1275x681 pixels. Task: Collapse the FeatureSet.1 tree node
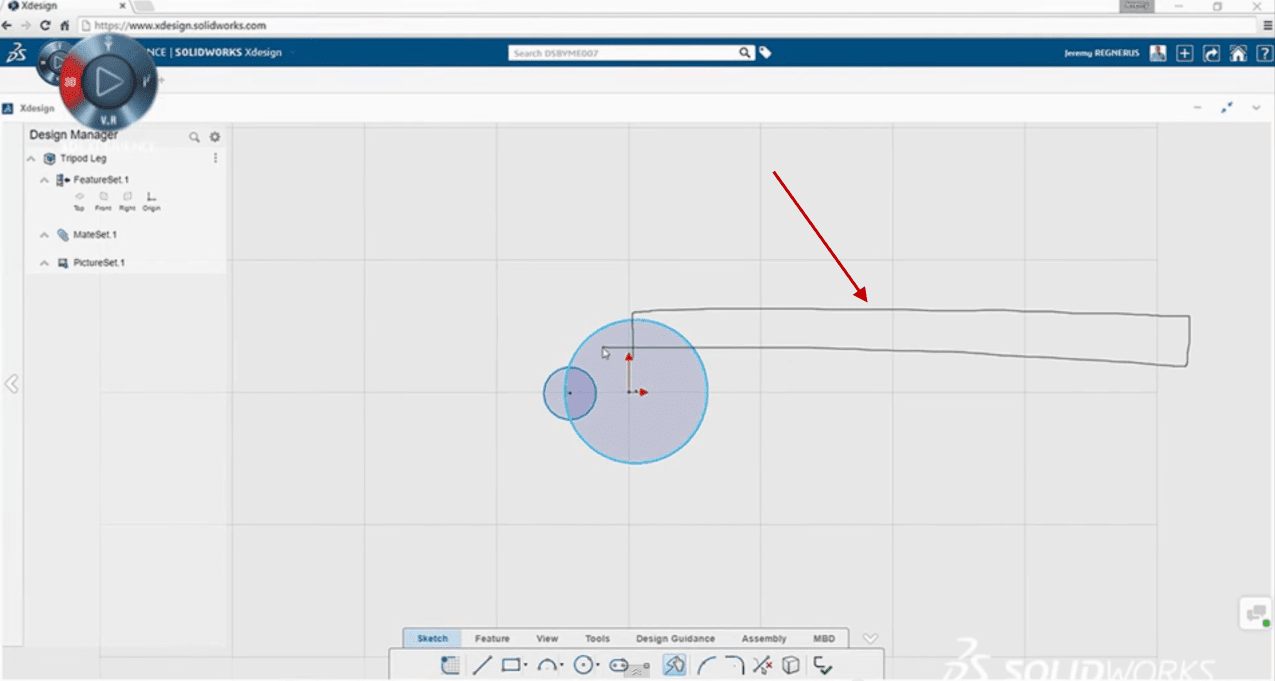tap(44, 180)
